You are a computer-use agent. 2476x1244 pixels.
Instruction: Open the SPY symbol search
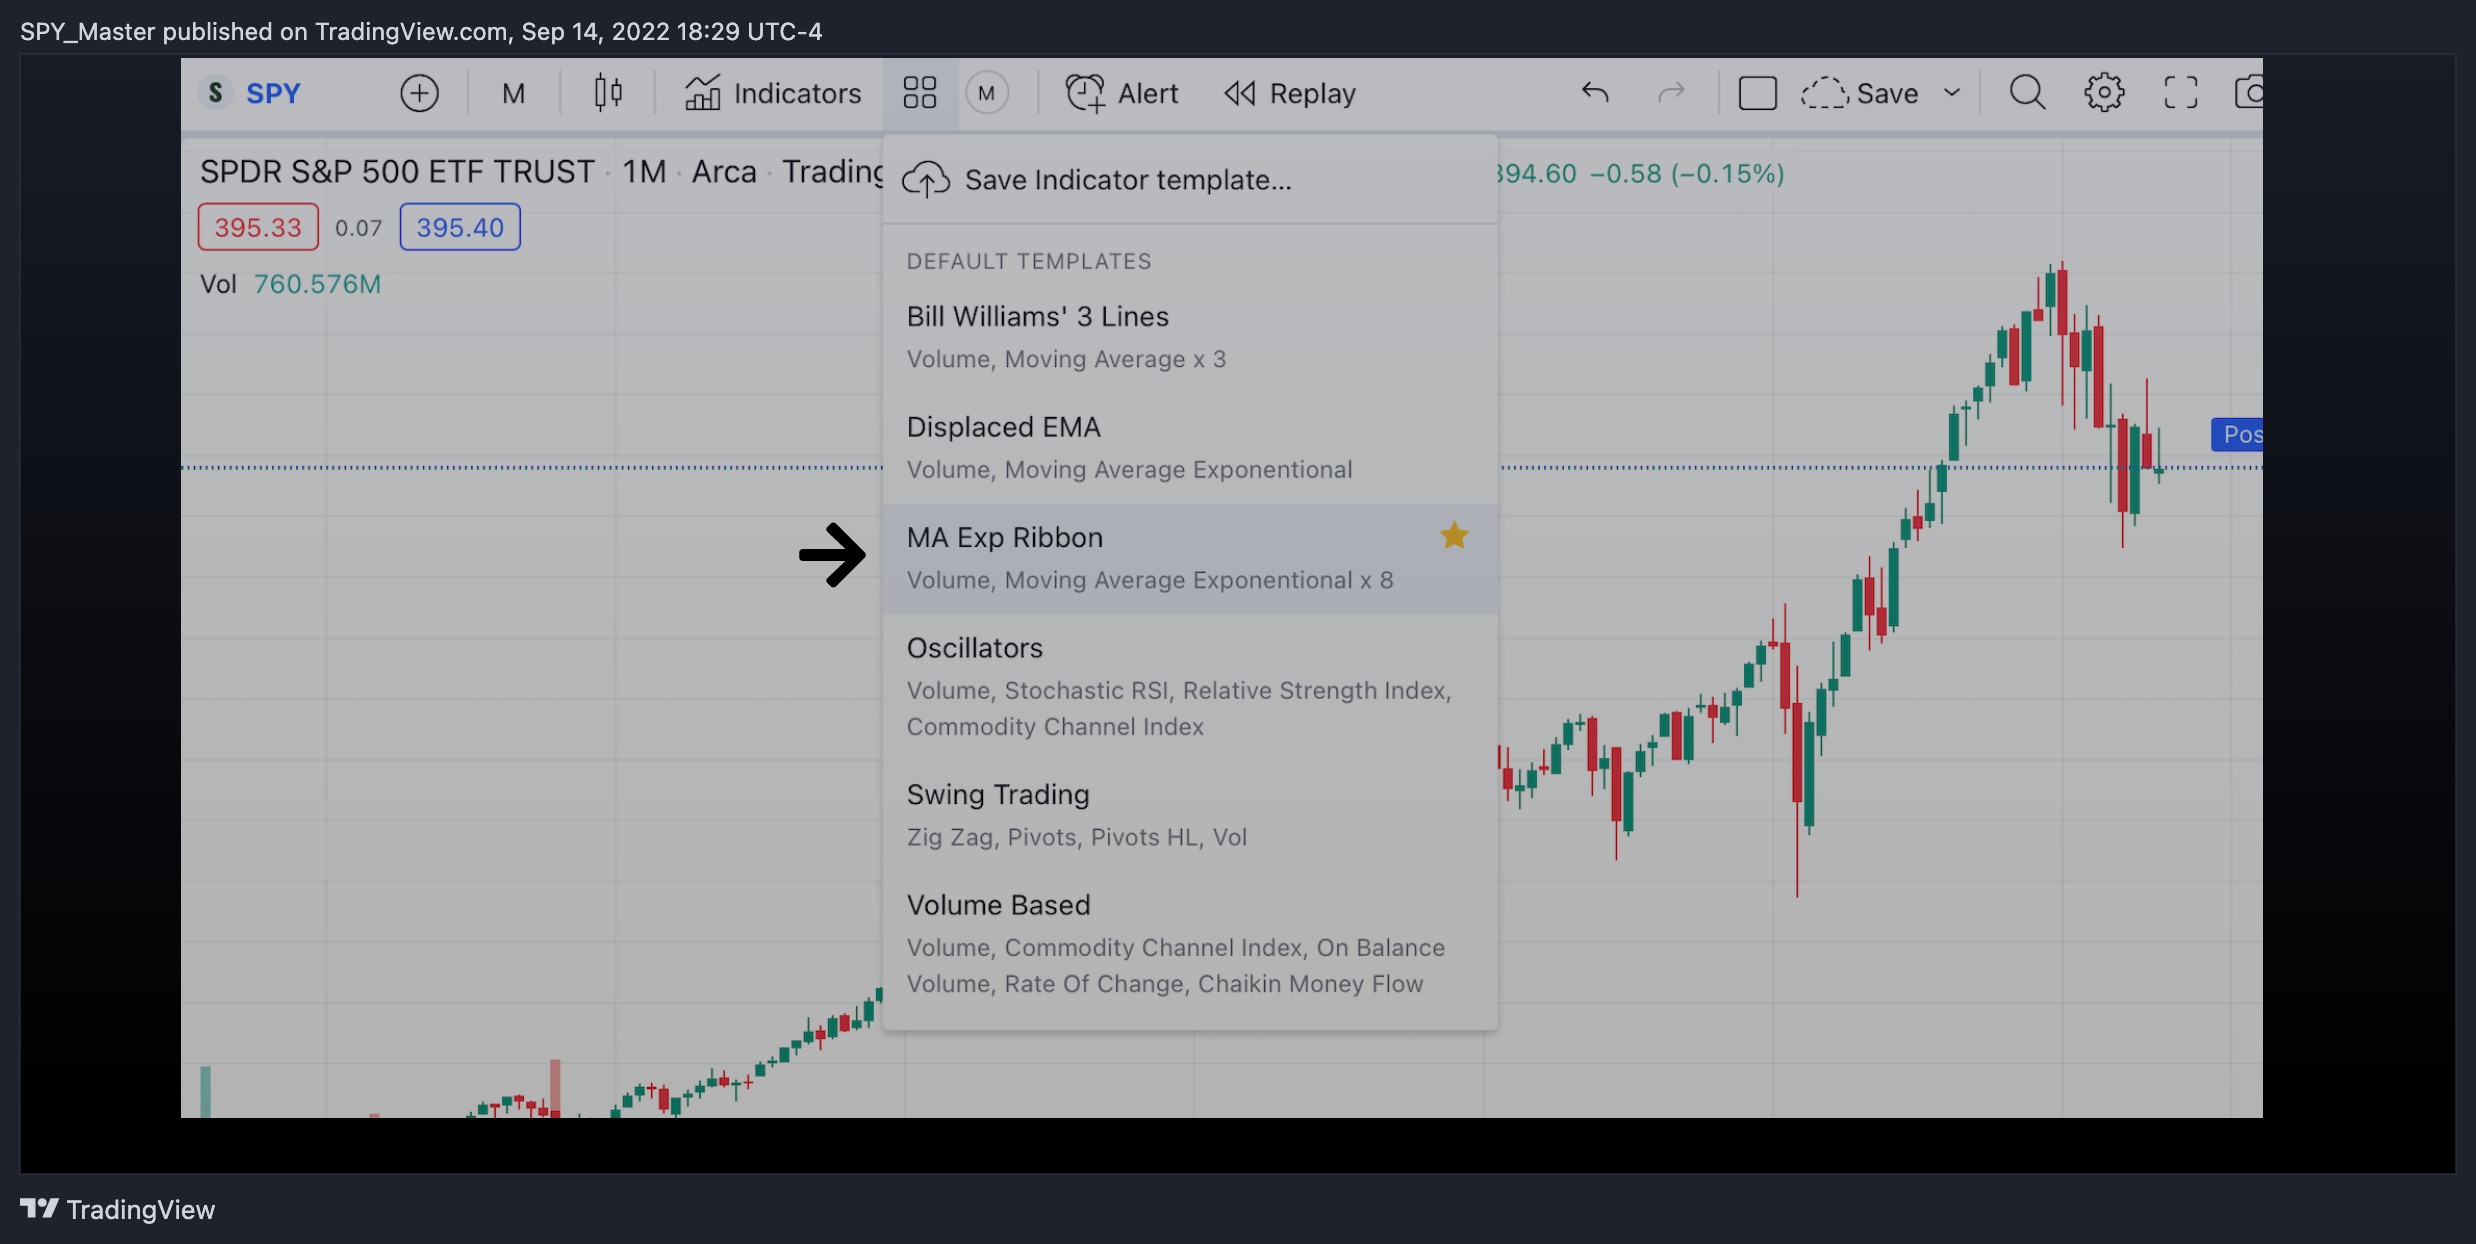pos(252,93)
